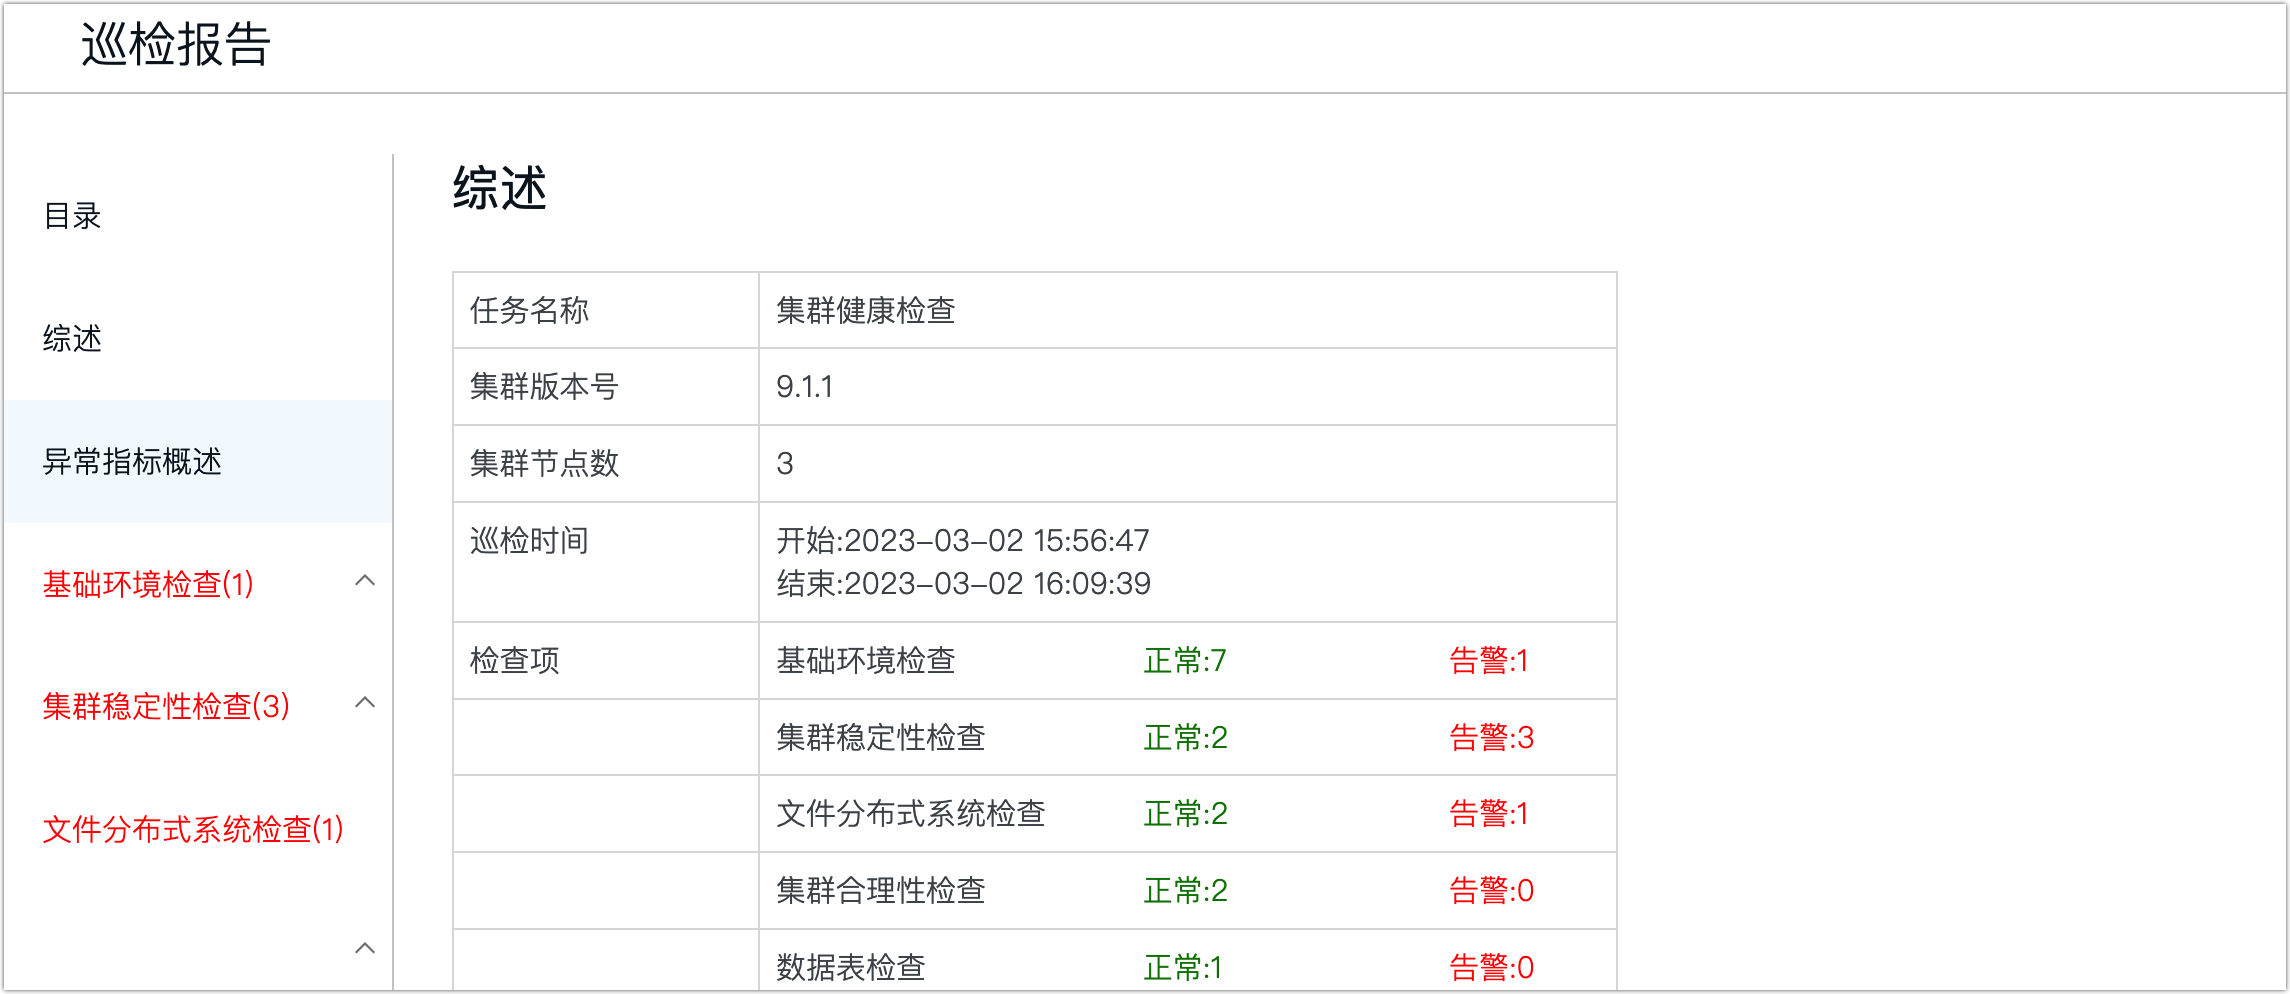Select the 集群节点数 label cell
The height and width of the screenshot is (994, 2290).
[x=606, y=464]
